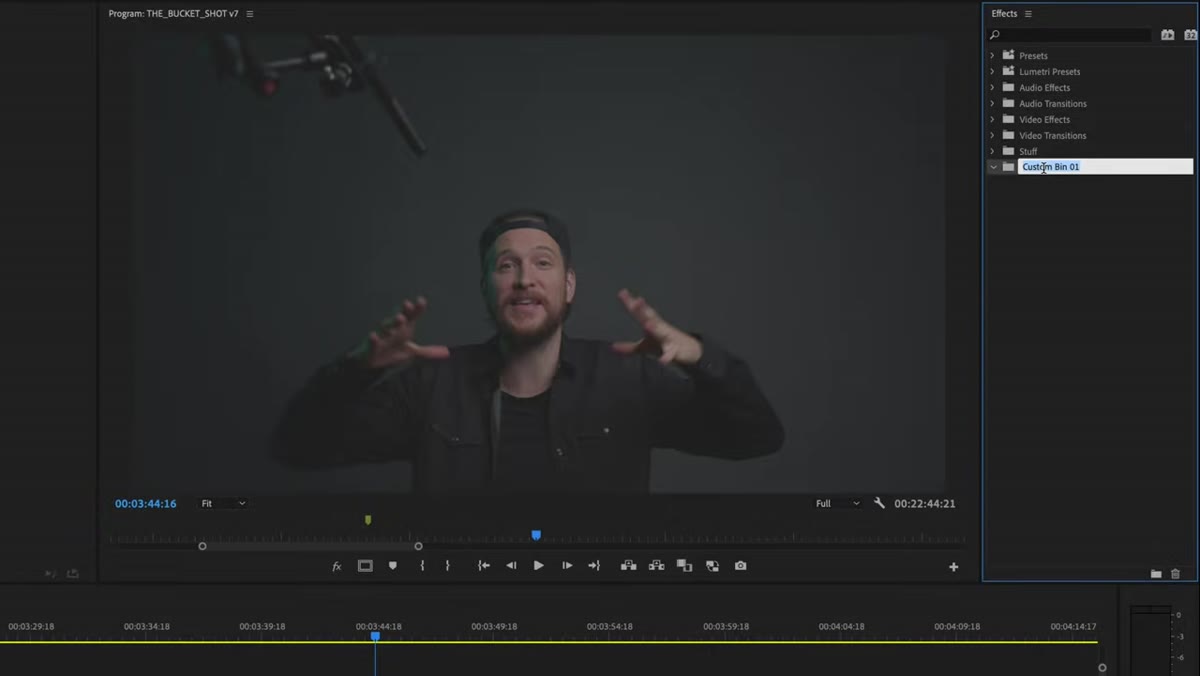Expand the Lumetri Presets folder

click(992, 72)
